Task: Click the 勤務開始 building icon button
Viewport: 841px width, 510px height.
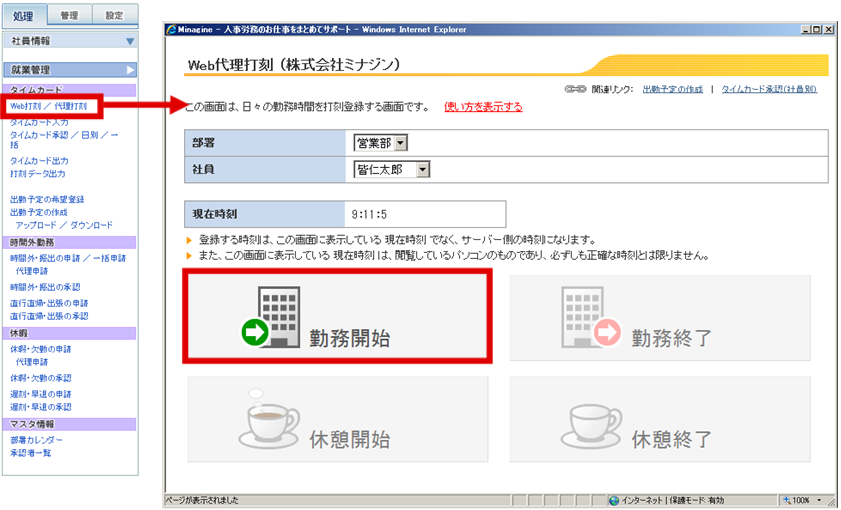Action: [x=337, y=317]
